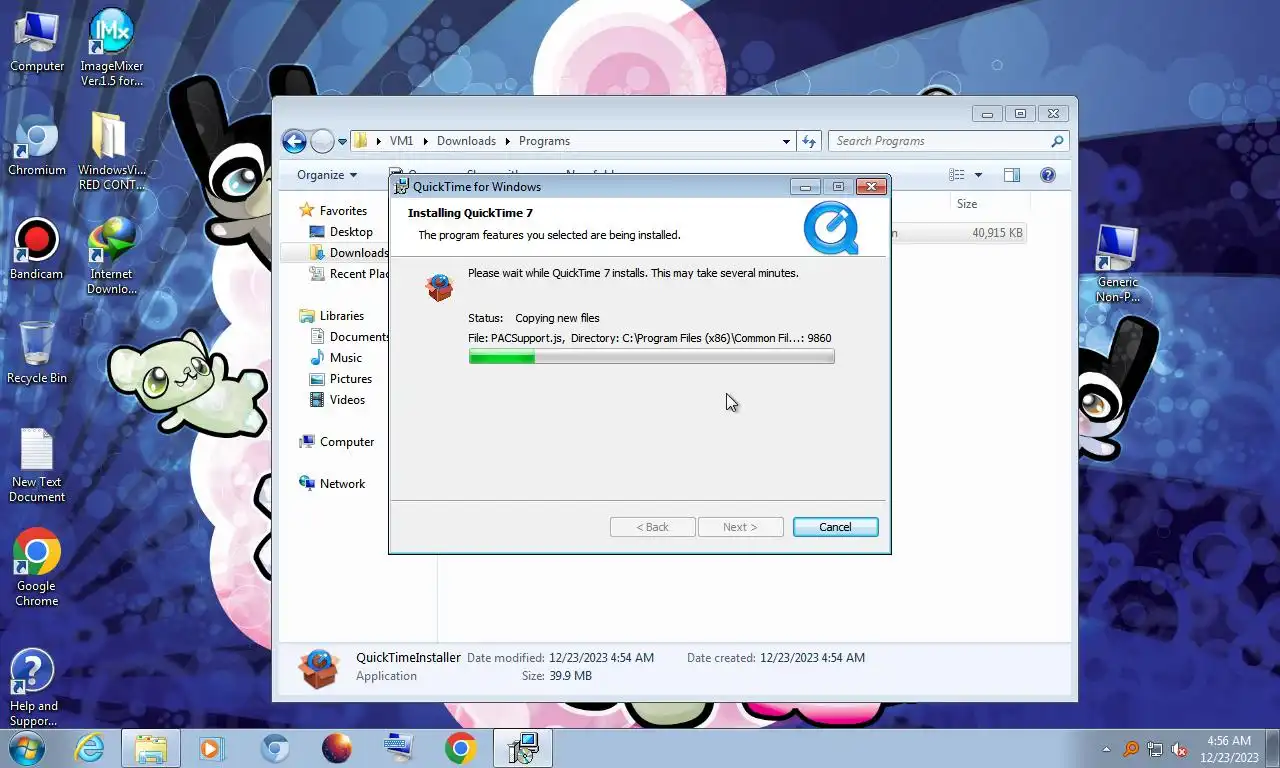Select Network in the navigation pane
Image resolution: width=1280 pixels, height=768 pixels.
point(342,484)
